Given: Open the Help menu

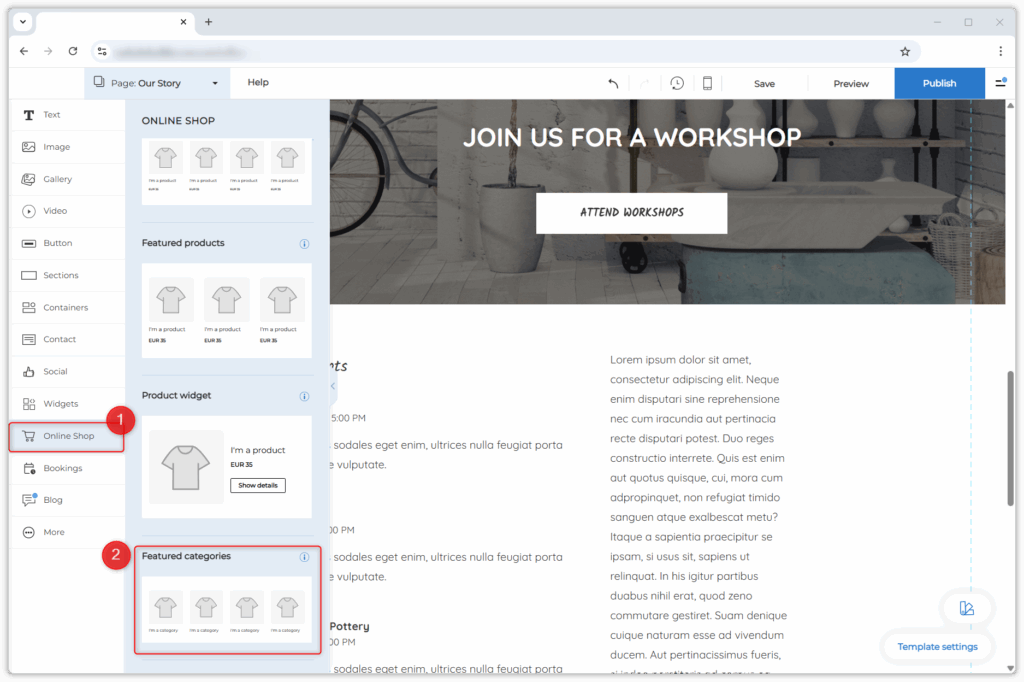Looking at the screenshot, I should click(258, 82).
